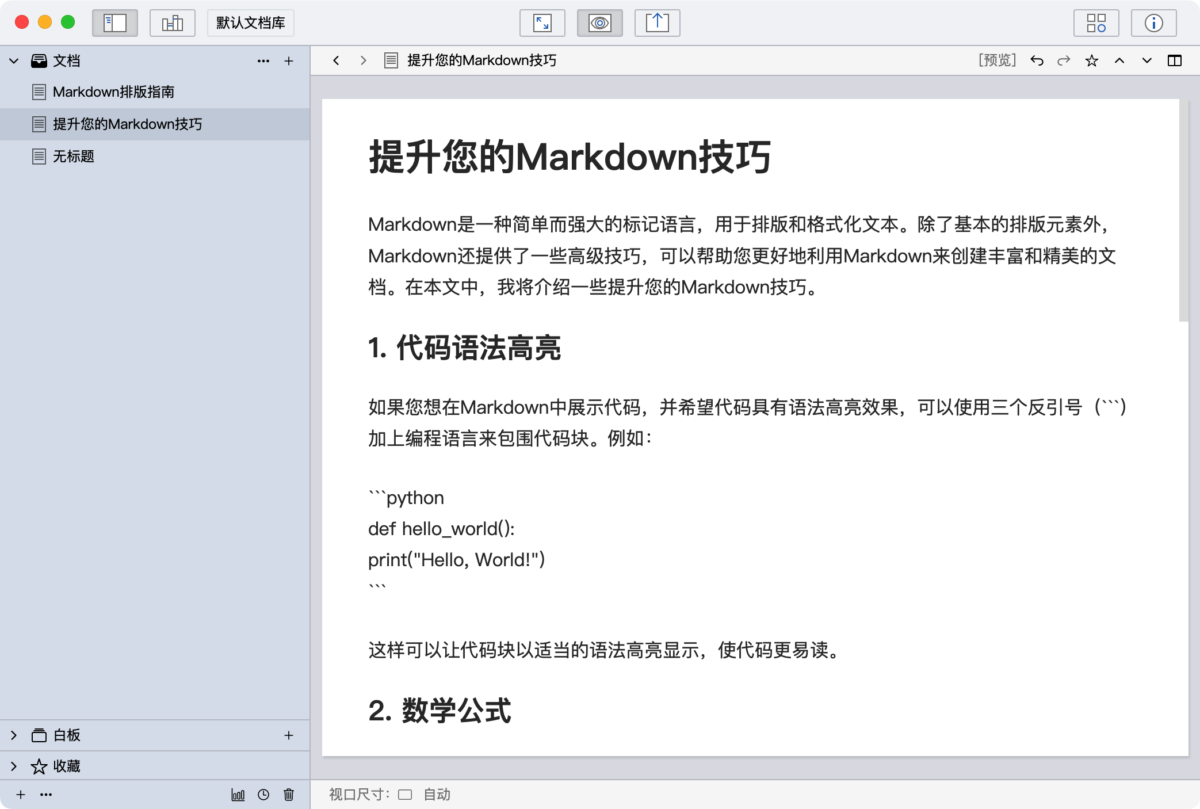
Task: Click the share export toolbar icon
Action: point(657,22)
